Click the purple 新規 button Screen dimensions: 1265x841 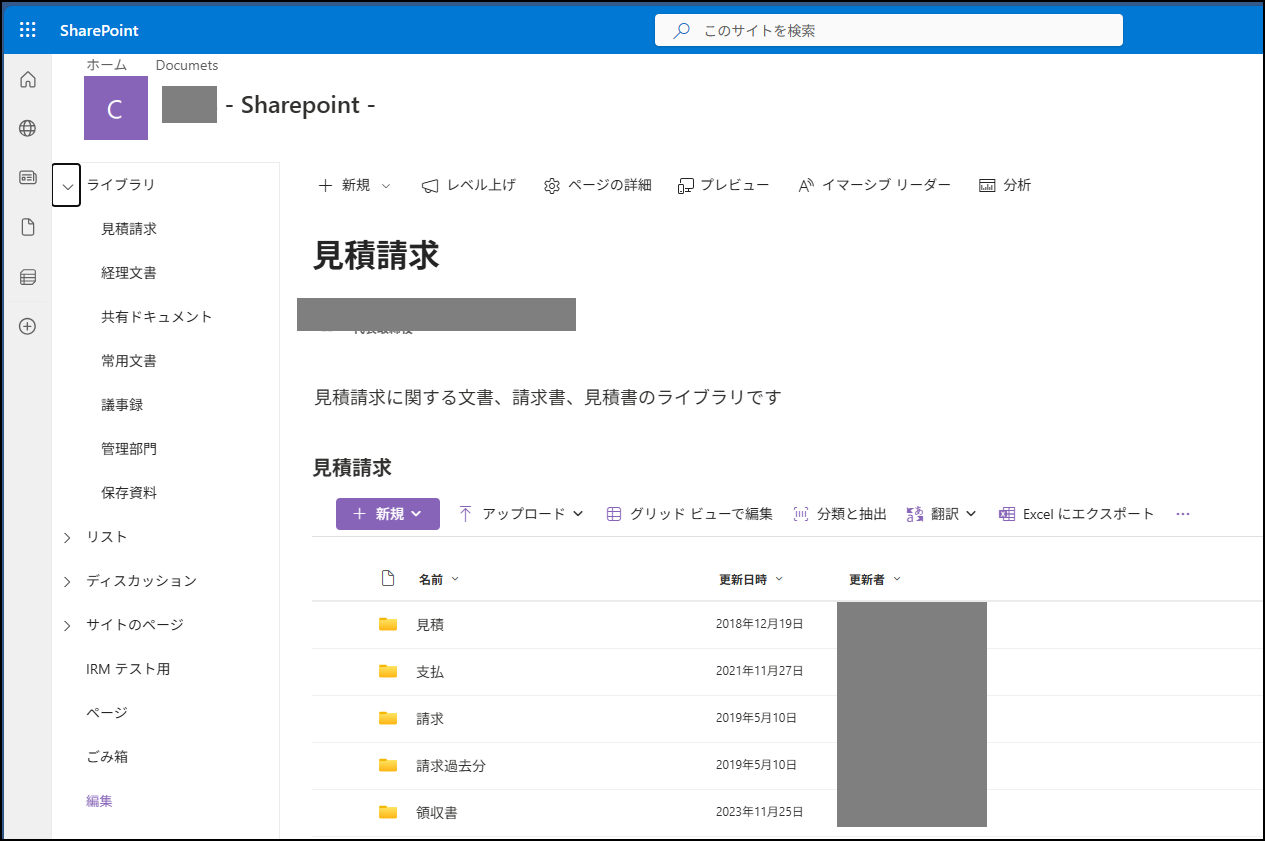[387, 513]
